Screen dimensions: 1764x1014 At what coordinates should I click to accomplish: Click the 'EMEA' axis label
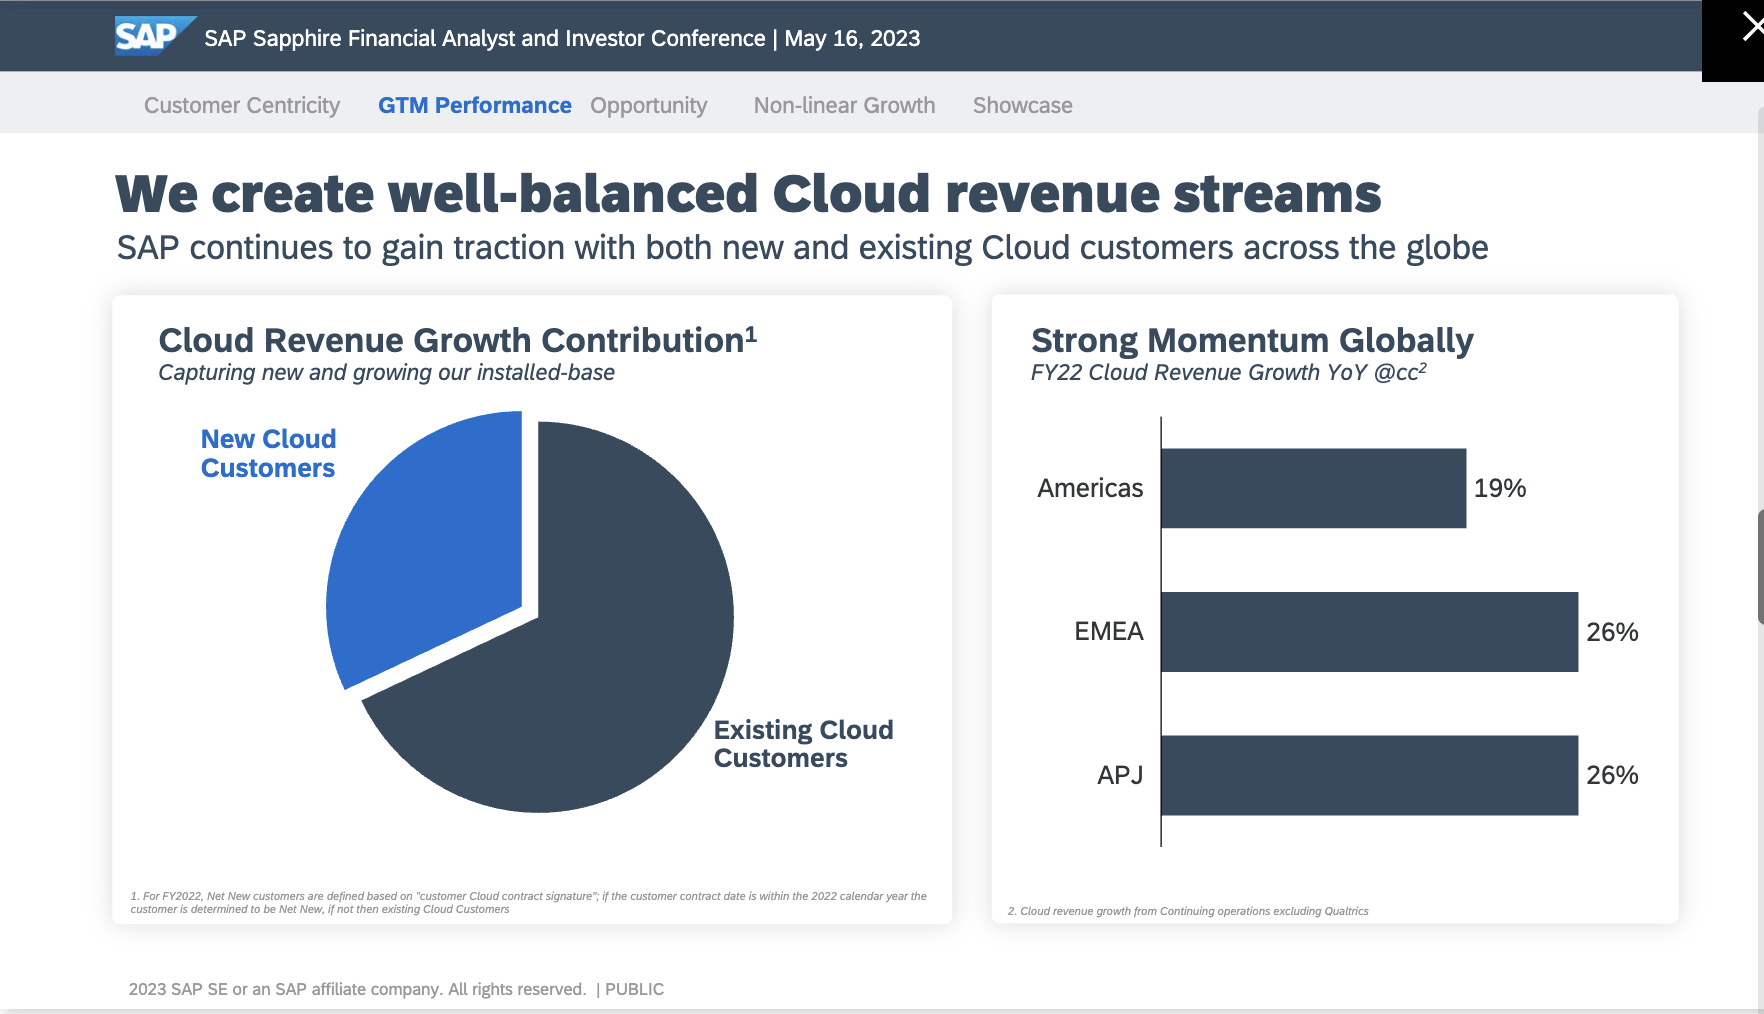click(1109, 631)
